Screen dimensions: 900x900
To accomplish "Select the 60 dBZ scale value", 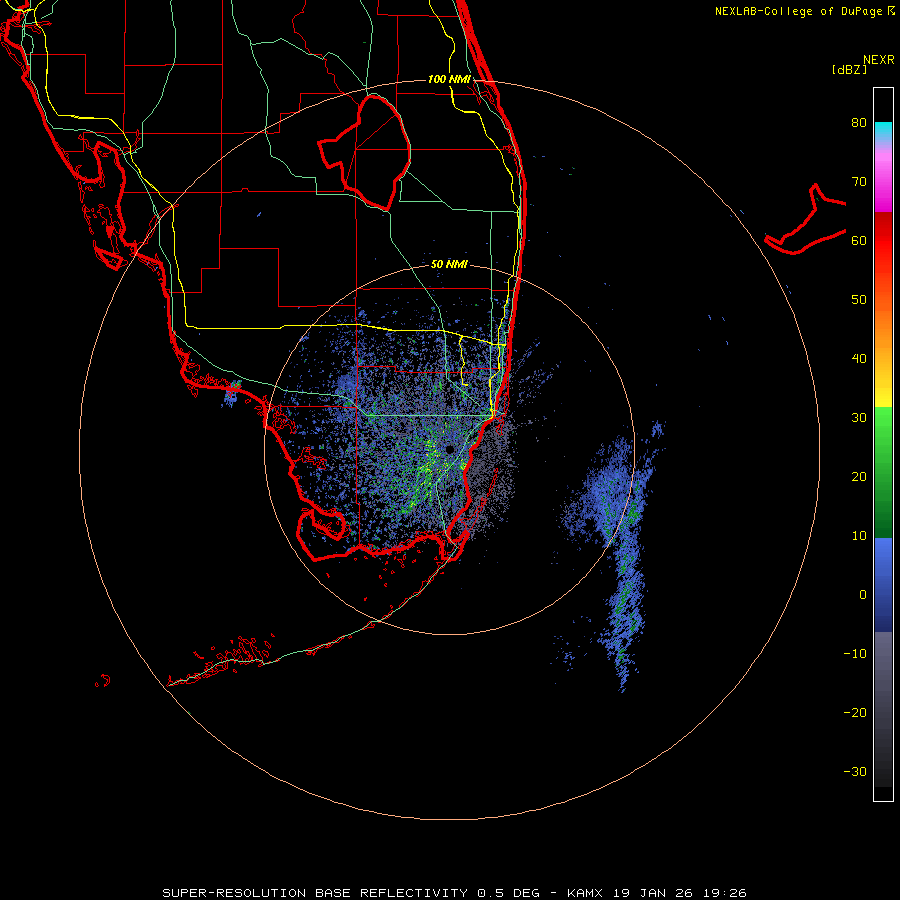I will (859, 240).
